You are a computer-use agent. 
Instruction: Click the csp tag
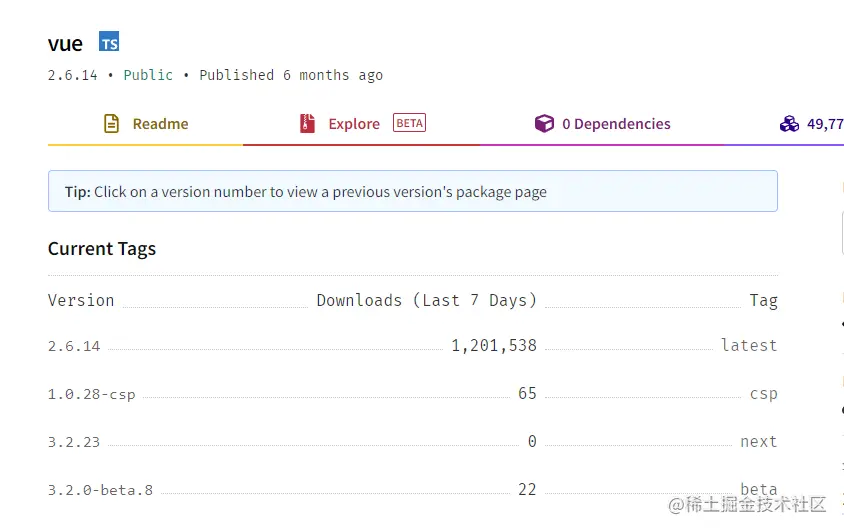click(764, 394)
